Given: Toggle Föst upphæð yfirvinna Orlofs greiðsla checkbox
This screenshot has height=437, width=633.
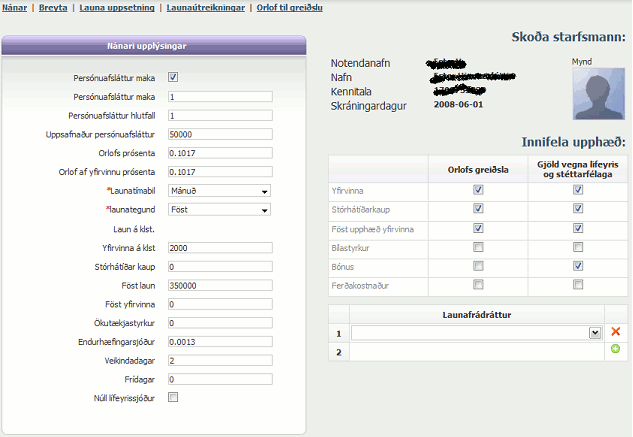Looking at the screenshot, I should point(478,228).
